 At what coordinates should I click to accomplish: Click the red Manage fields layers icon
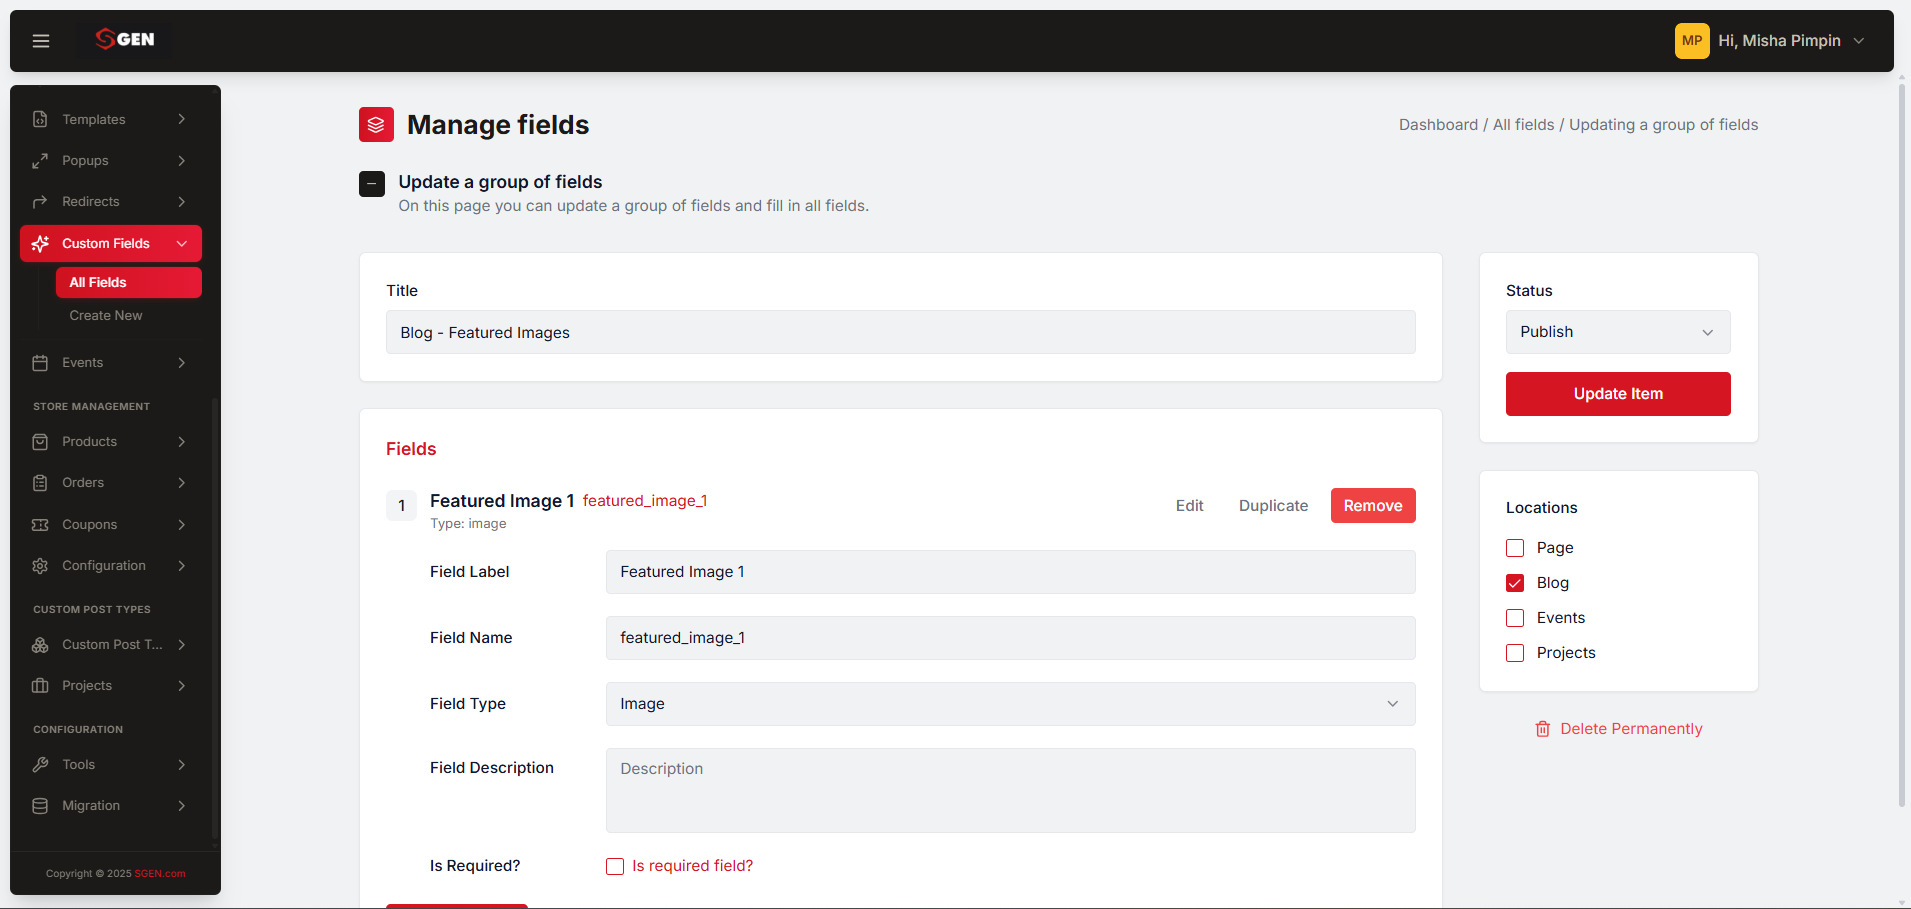[x=376, y=125]
